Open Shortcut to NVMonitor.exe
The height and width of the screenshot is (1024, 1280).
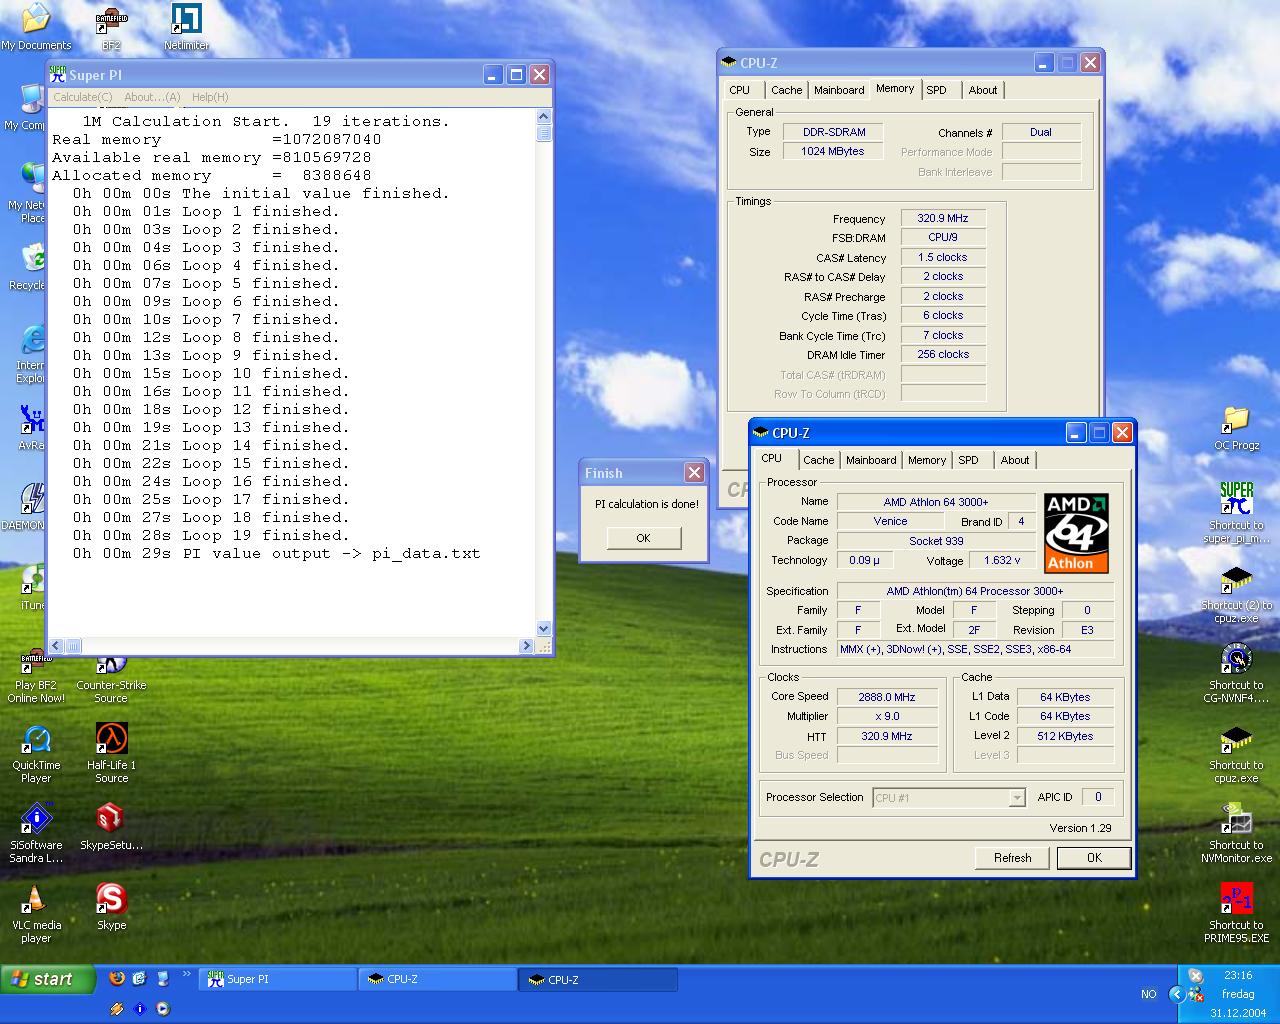(1236, 834)
